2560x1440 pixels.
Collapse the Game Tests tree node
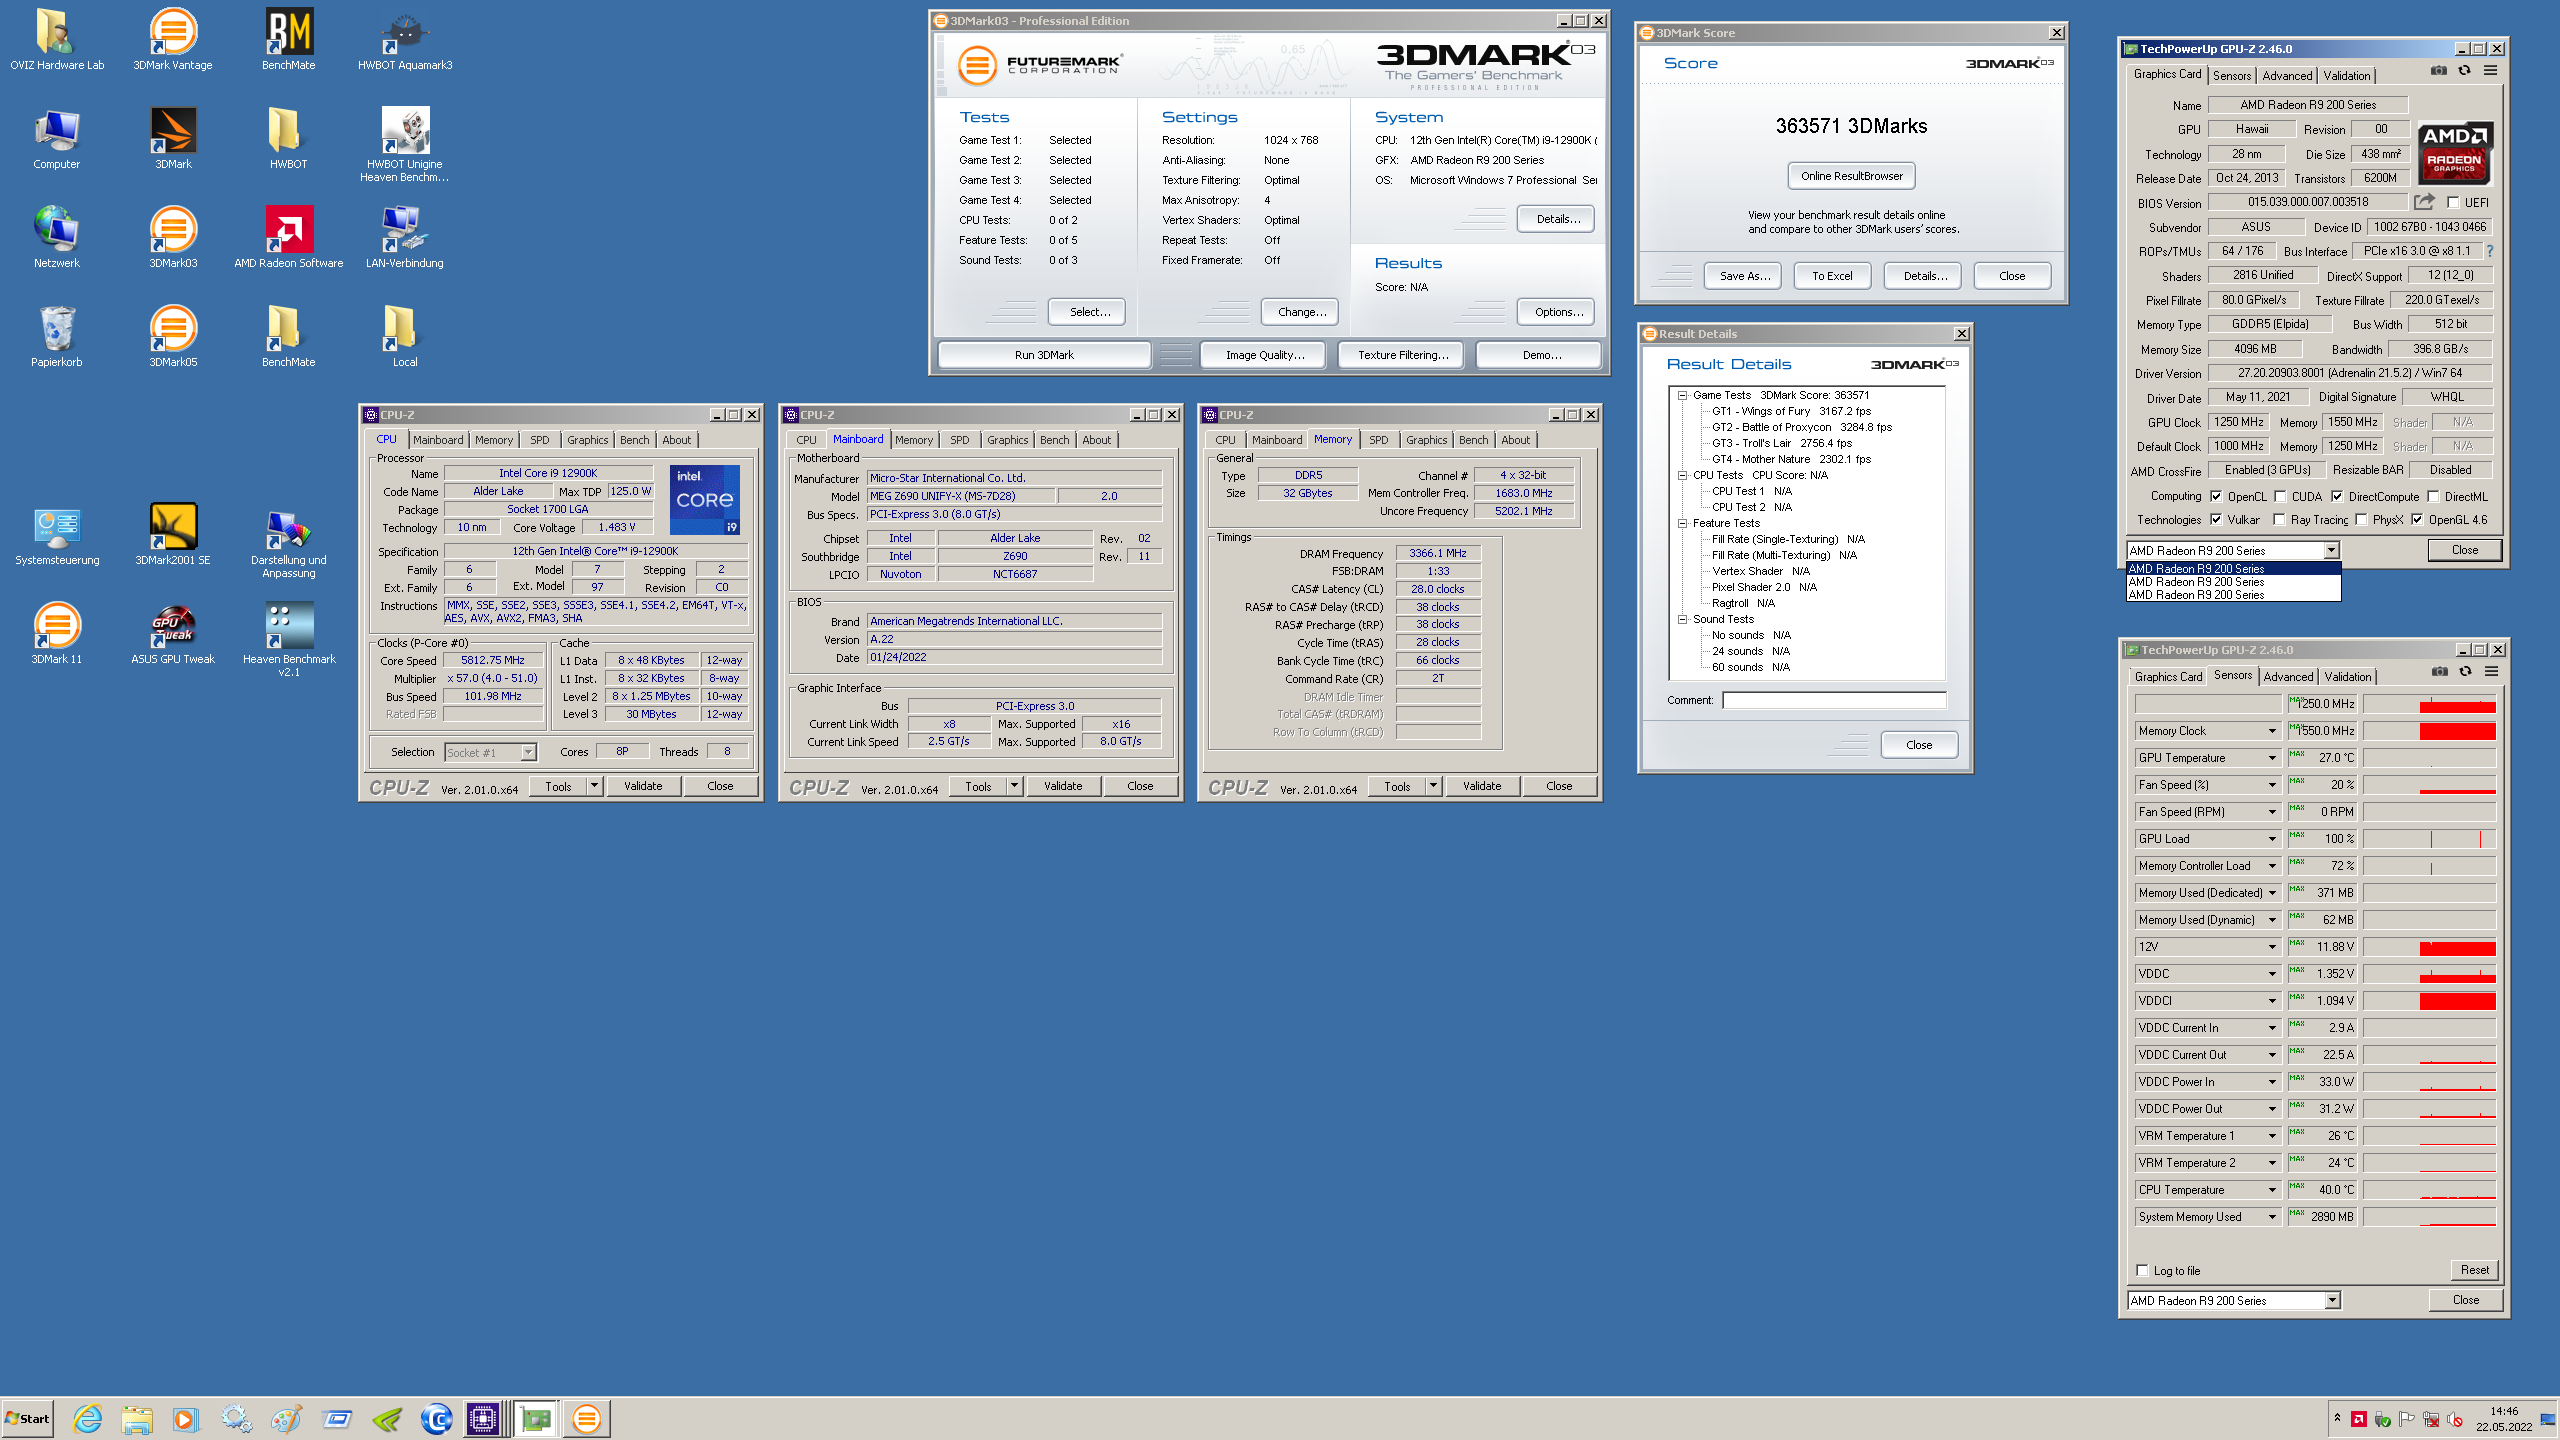[x=1682, y=395]
